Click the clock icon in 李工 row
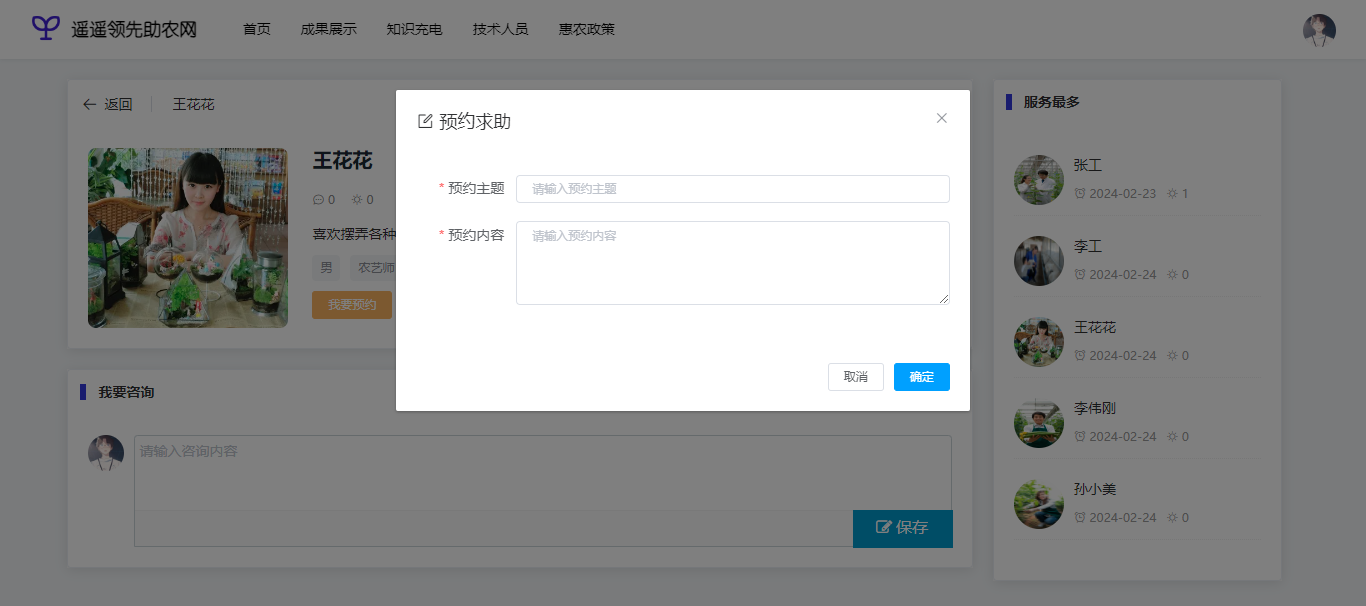The image size is (1366, 606). 1080,274
